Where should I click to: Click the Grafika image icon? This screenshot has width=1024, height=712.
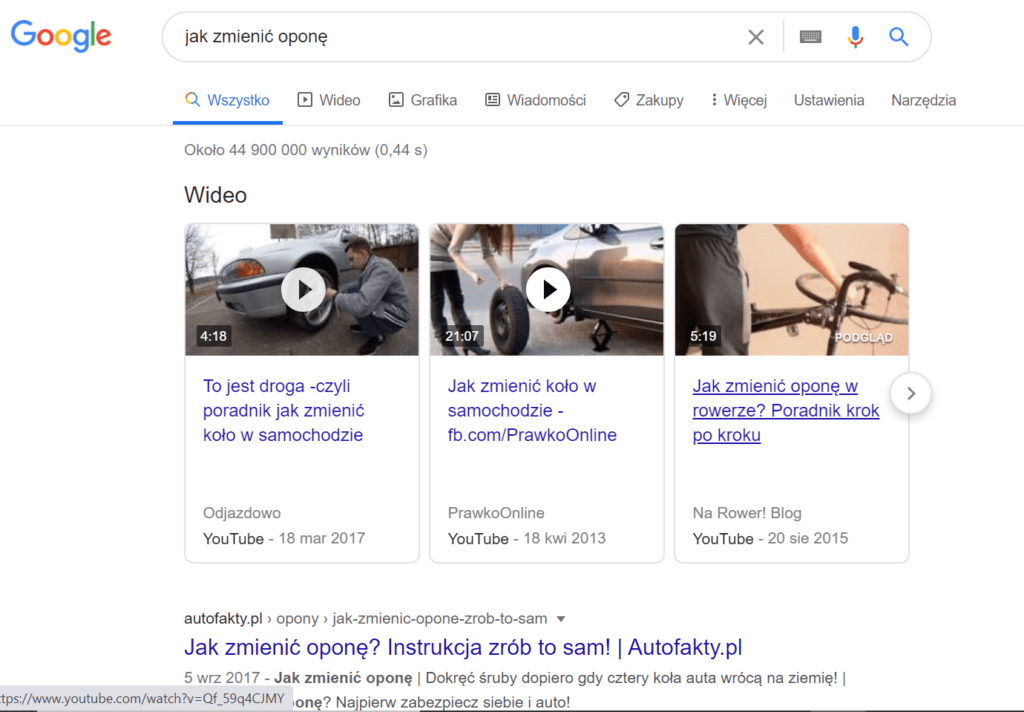coord(396,100)
